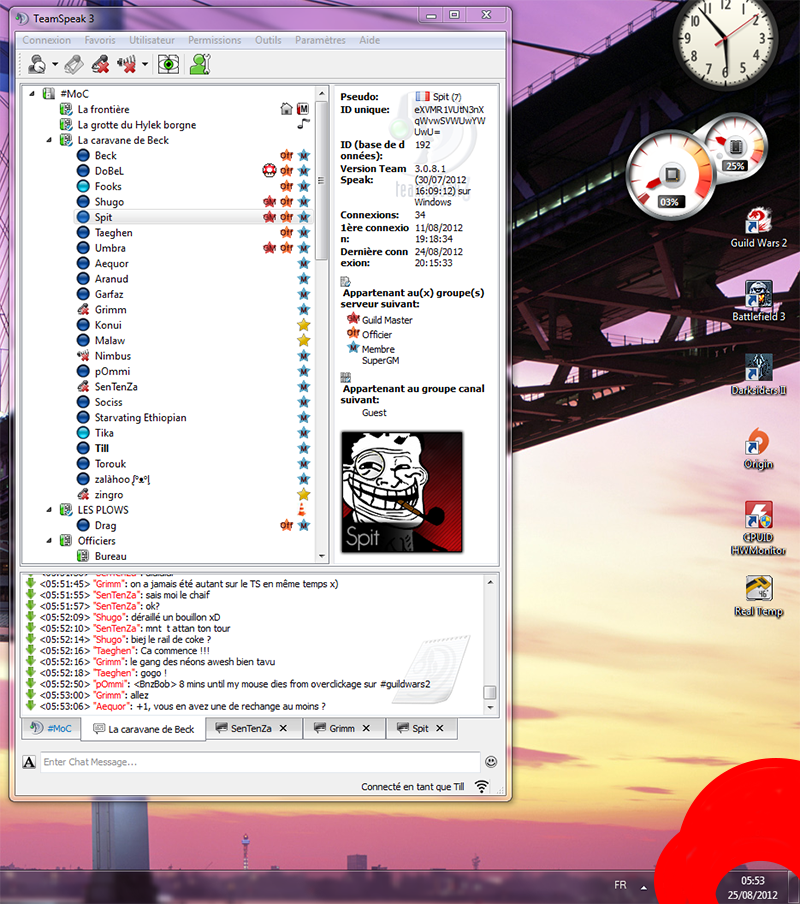Toggle mute speakers toolbar icon

click(x=127, y=64)
